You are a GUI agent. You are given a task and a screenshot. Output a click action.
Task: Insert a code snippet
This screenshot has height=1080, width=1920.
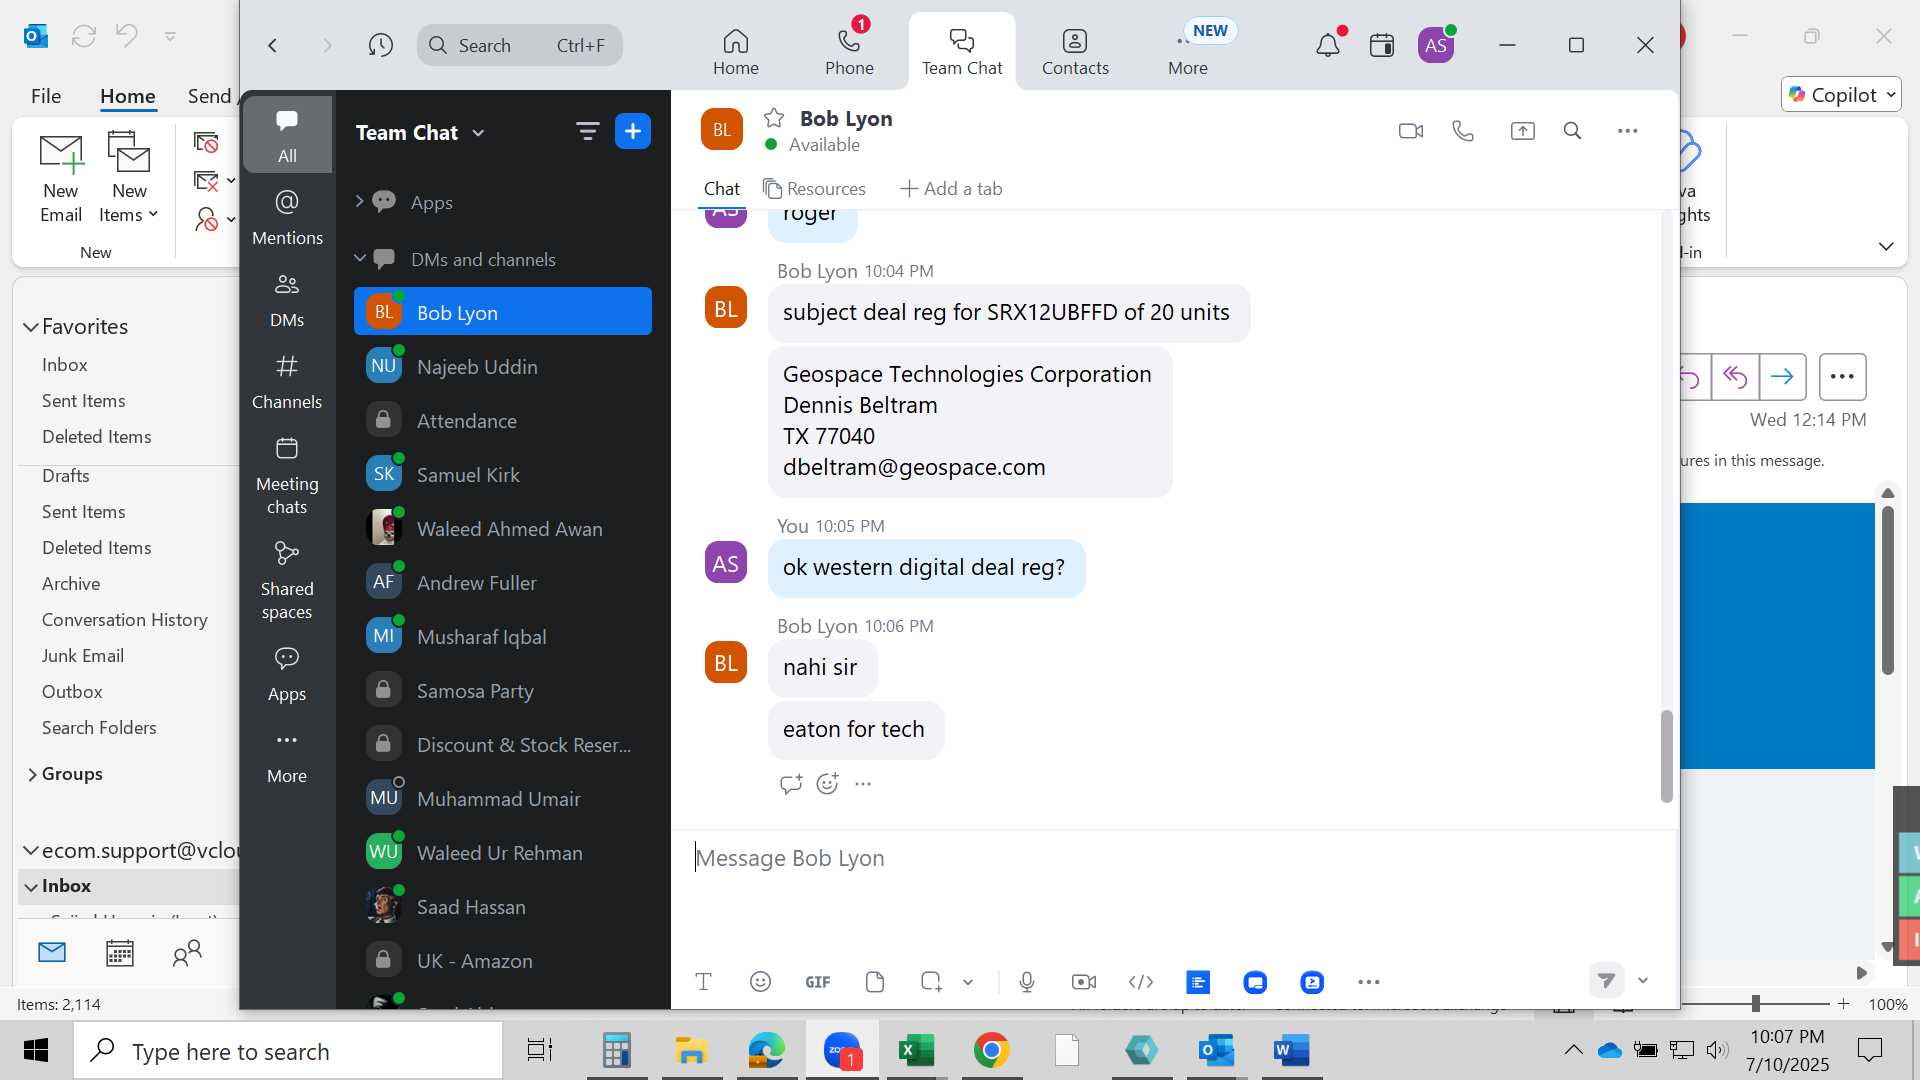point(1141,982)
